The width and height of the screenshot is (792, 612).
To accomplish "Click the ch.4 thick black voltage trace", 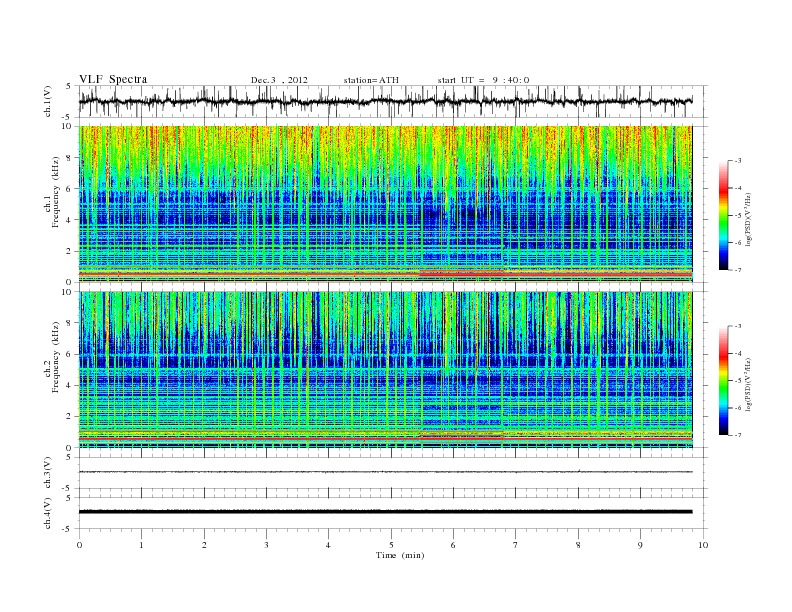I will tap(385, 512).
